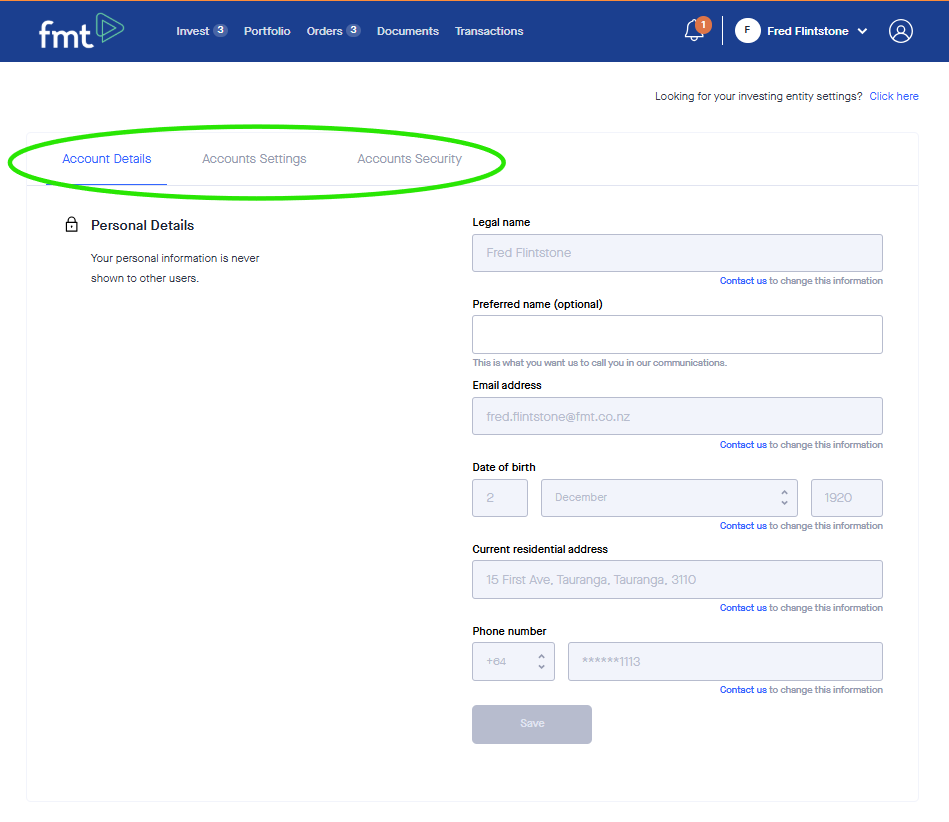Click the fmt logo in header
Image resolution: width=949 pixels, height=822 pixels.
coord(81,31)
